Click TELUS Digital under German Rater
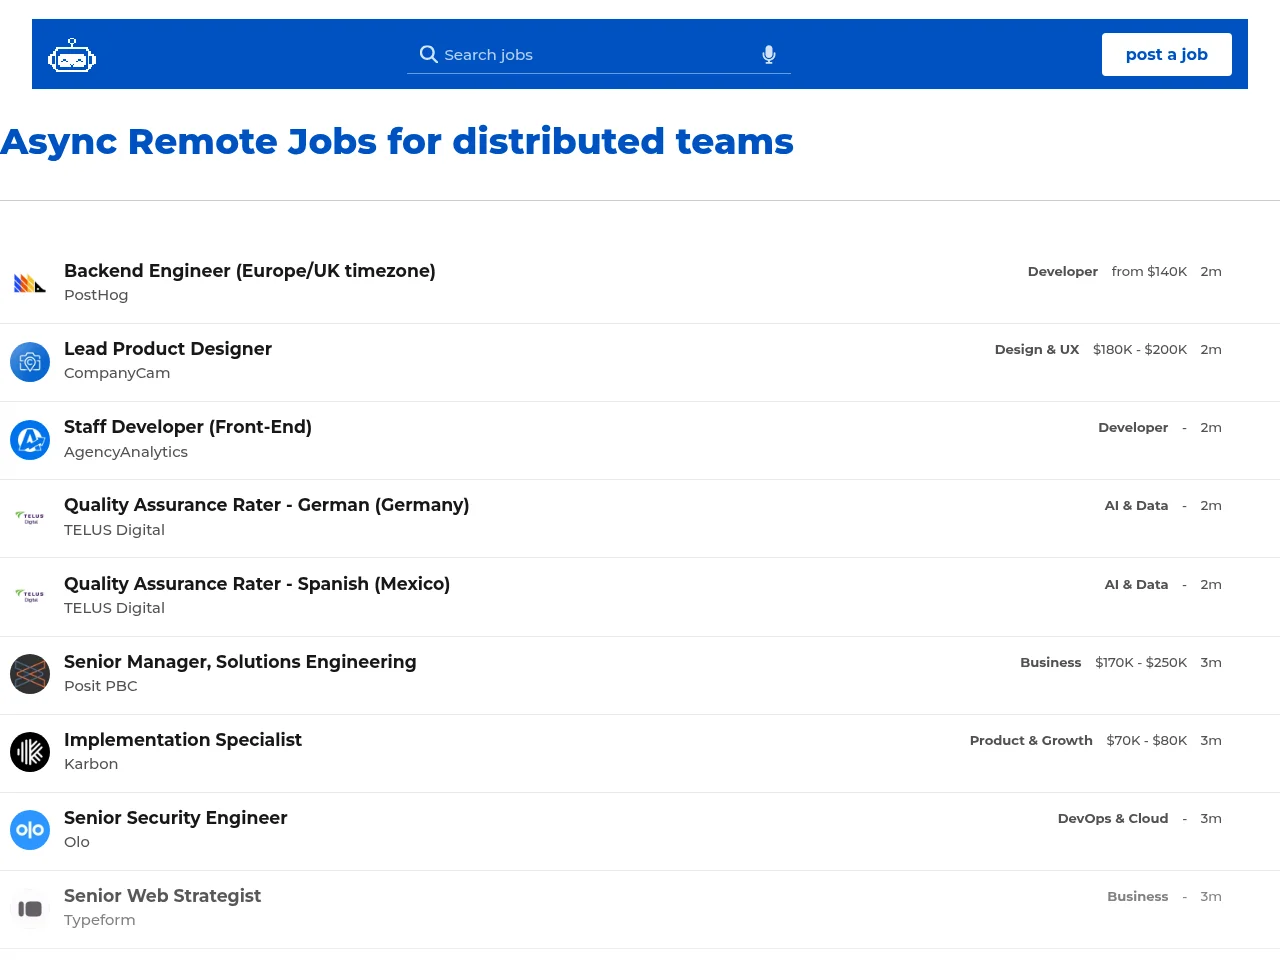Screen dimensions: 1280x960 (114, 530)
